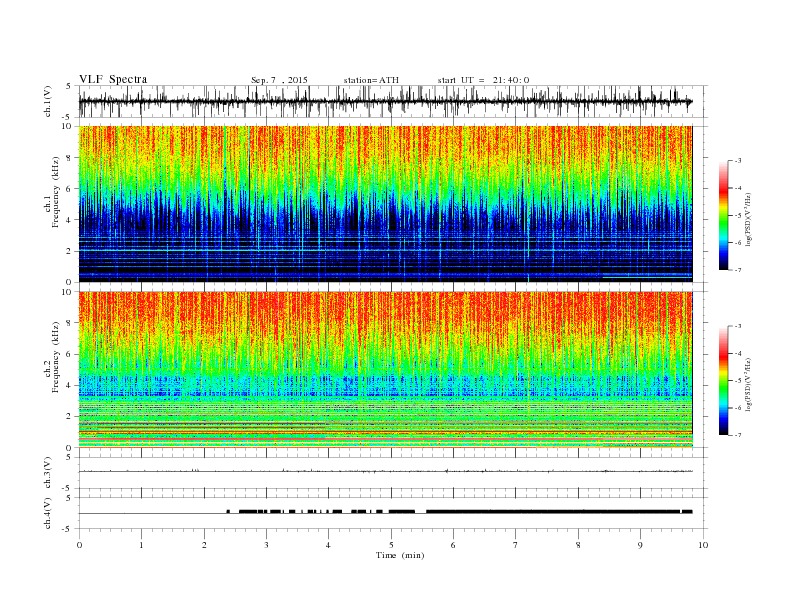
Task: Click inside the ch.2 spectrogram plot
Action: pos(386,370)
